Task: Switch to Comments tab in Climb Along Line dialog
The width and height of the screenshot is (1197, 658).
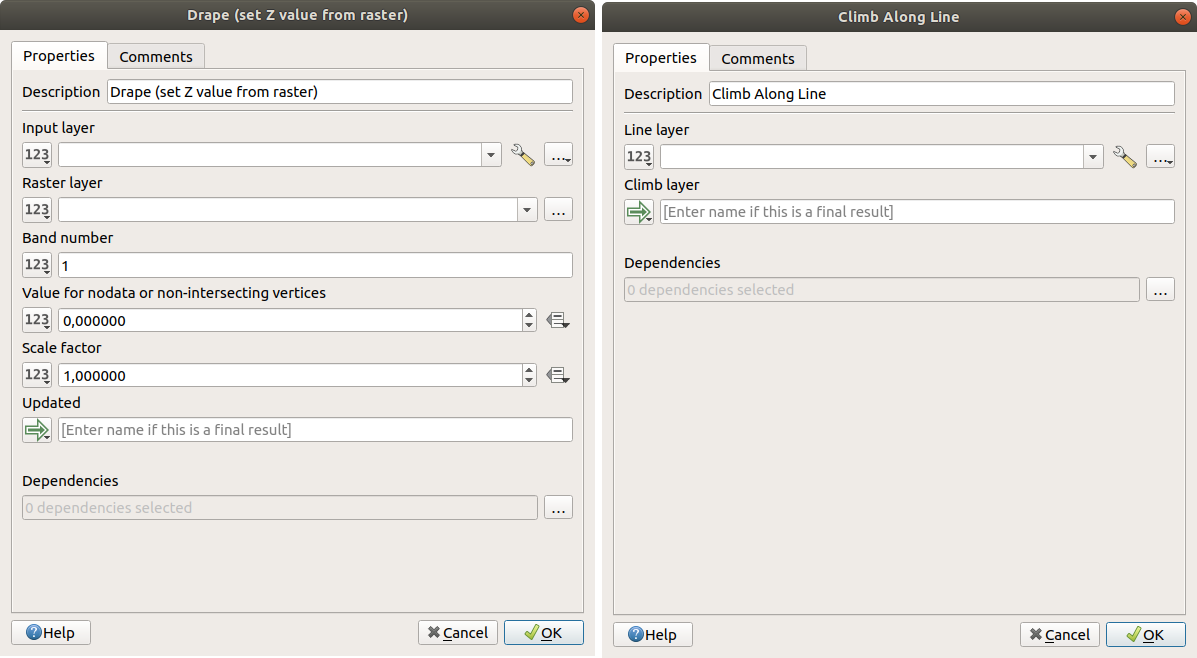Action: [757, 59]
